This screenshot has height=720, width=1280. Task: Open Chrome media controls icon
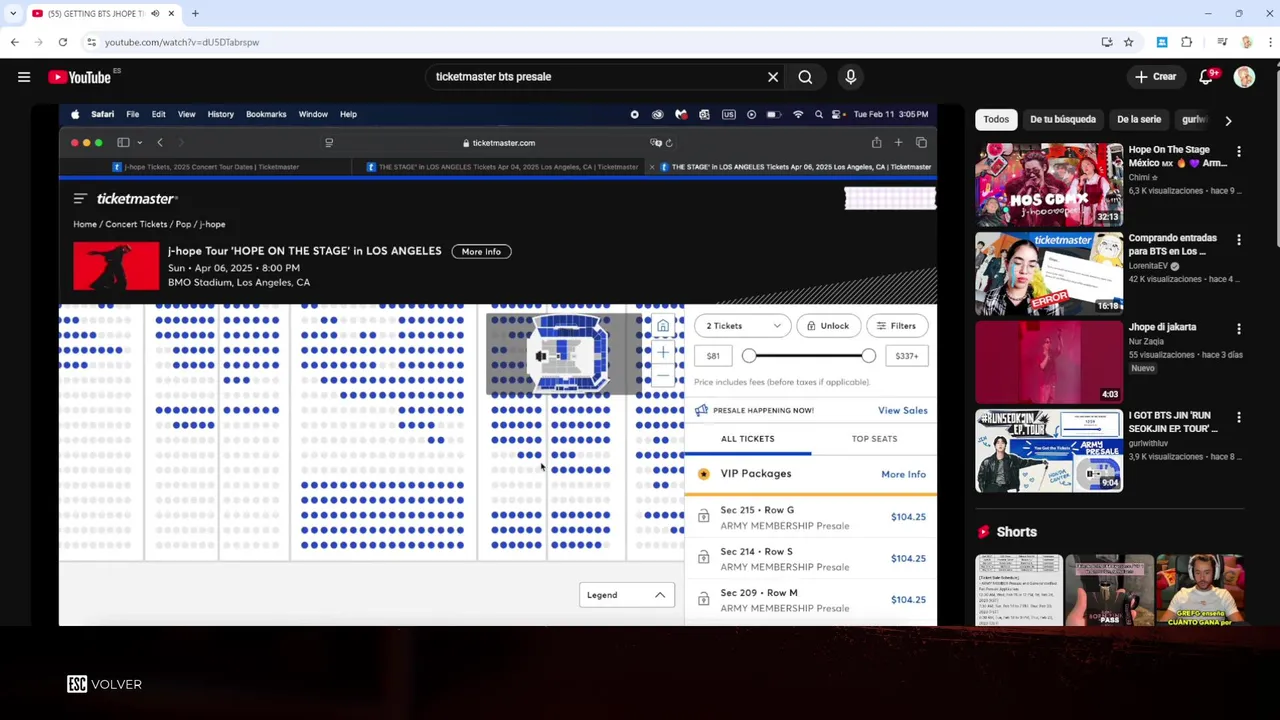[x=1222, y=42]
